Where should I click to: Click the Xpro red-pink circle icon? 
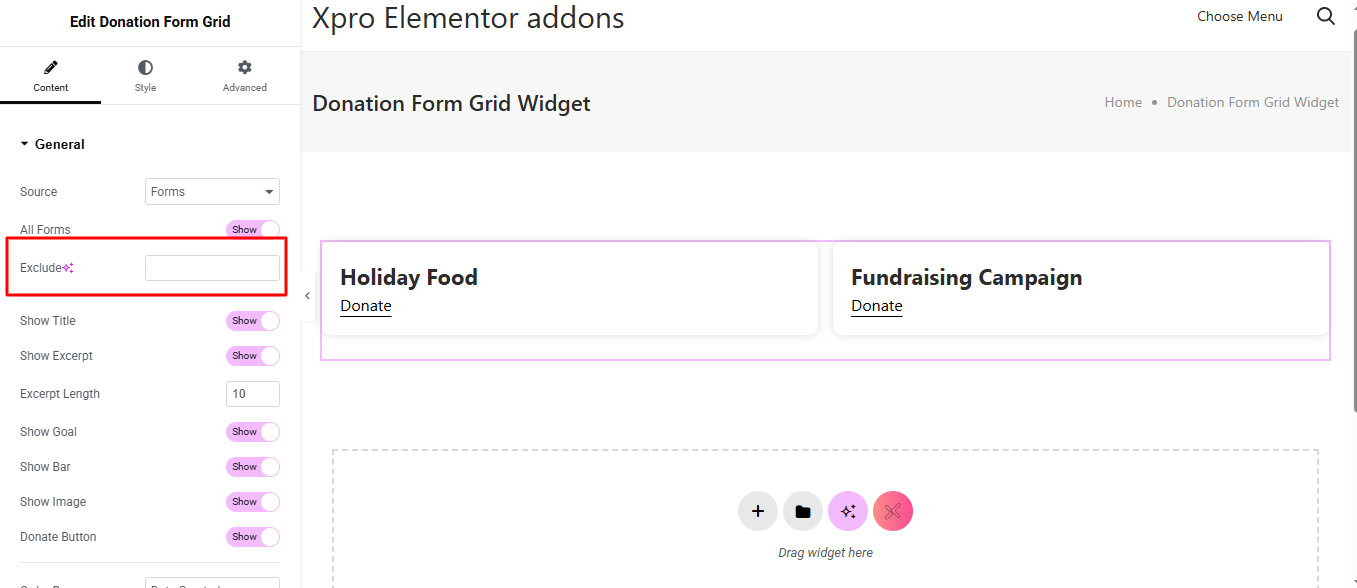coord(893,512)
